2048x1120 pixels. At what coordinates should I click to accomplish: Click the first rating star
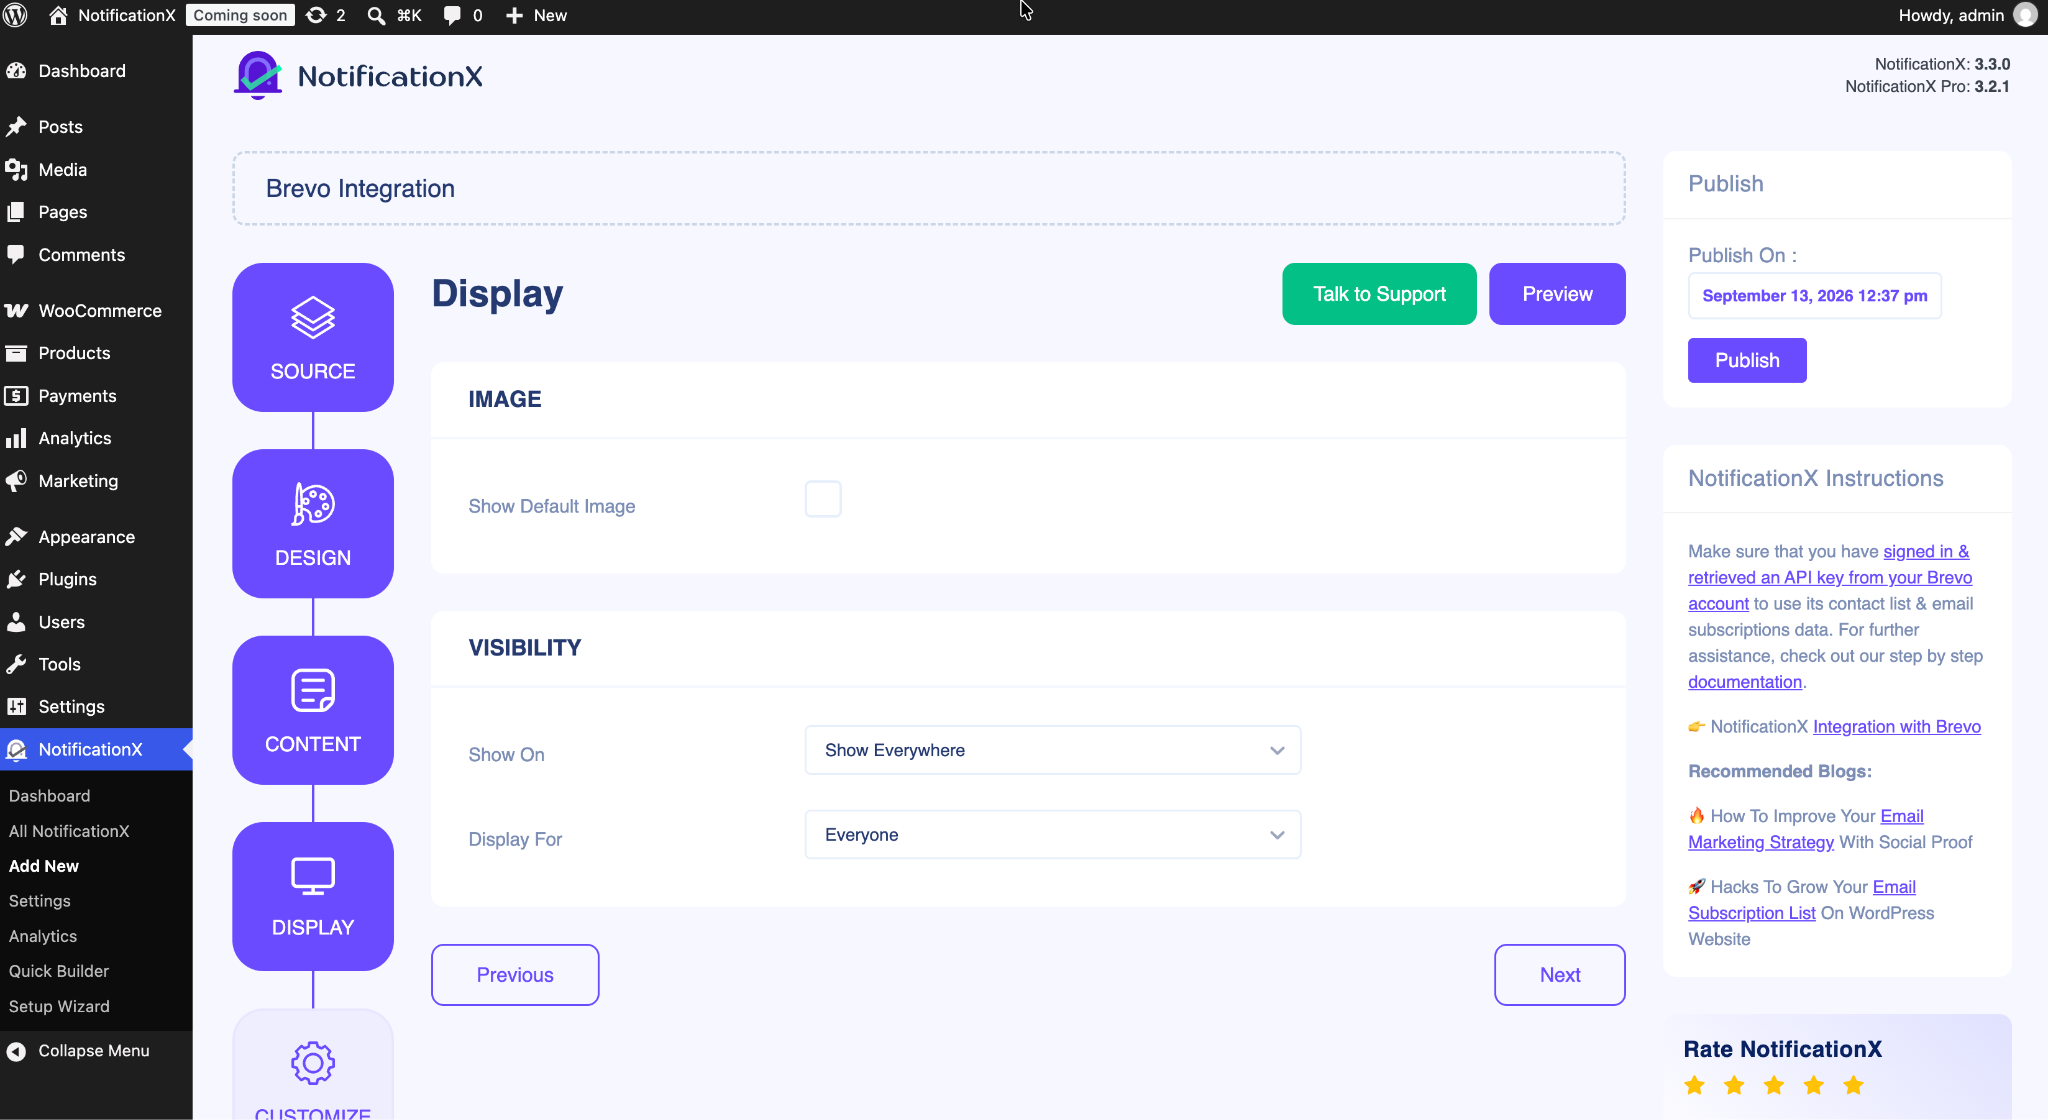pos(1694,1085)
